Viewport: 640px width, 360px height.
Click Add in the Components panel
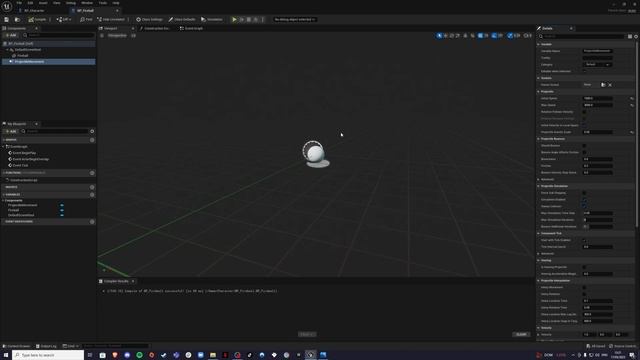pos(11,36)
